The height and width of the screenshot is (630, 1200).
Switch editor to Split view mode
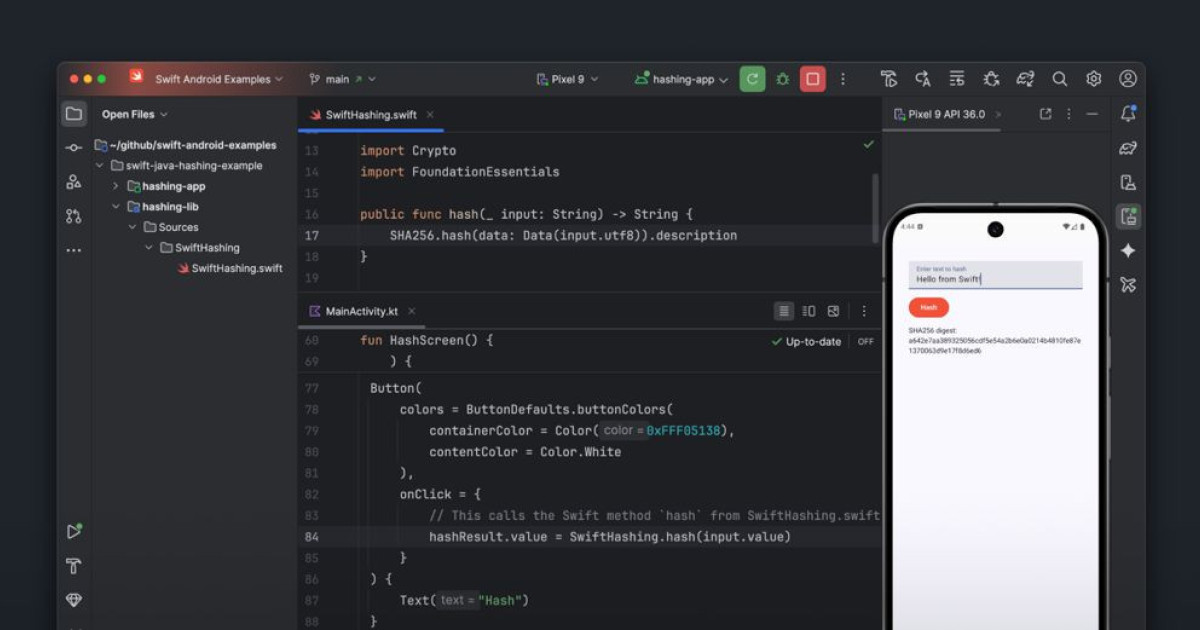pyautogui.click(x=809, y=311)
